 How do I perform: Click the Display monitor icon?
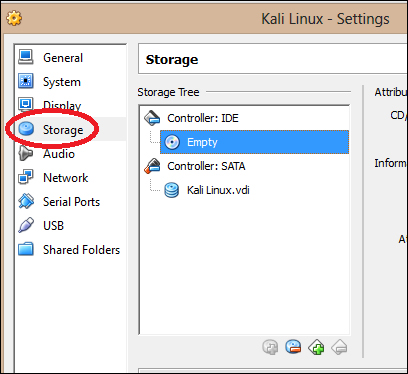[26, 104]
